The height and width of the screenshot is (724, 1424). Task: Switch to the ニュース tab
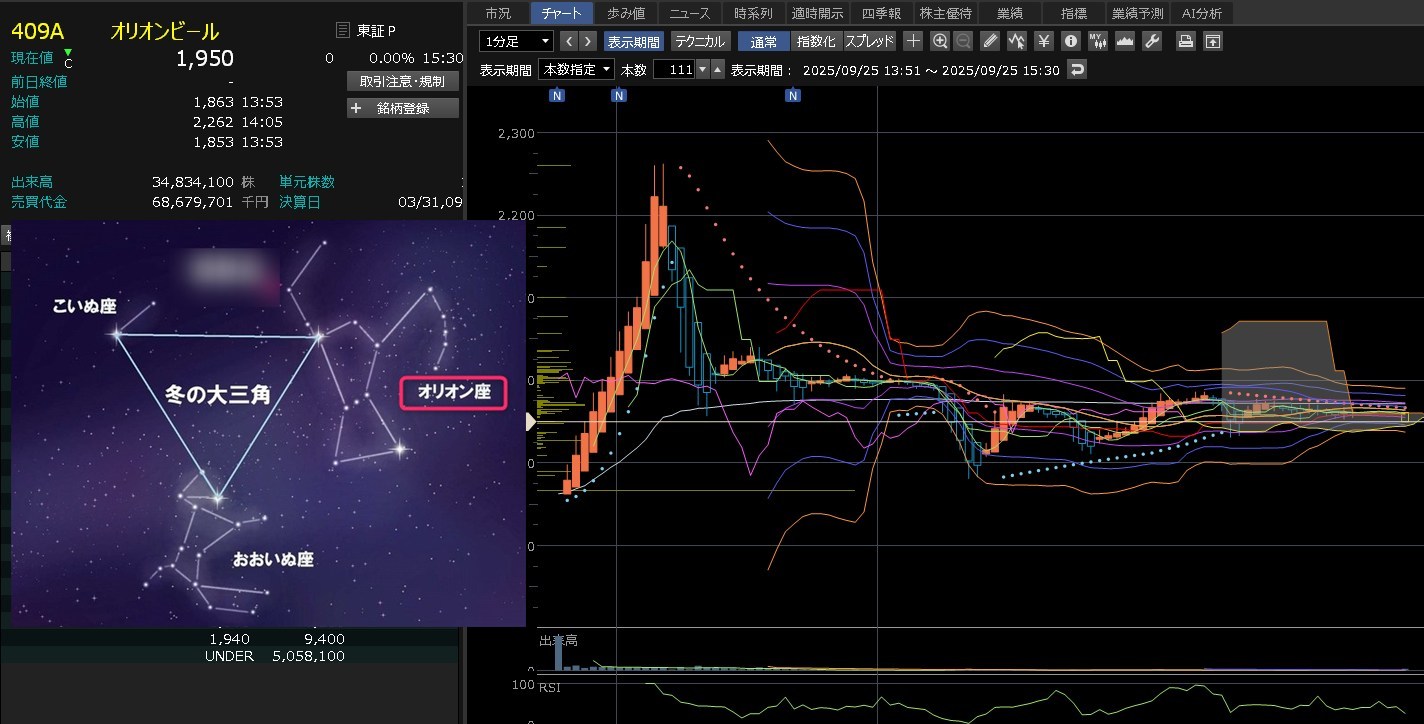[689, 13]
